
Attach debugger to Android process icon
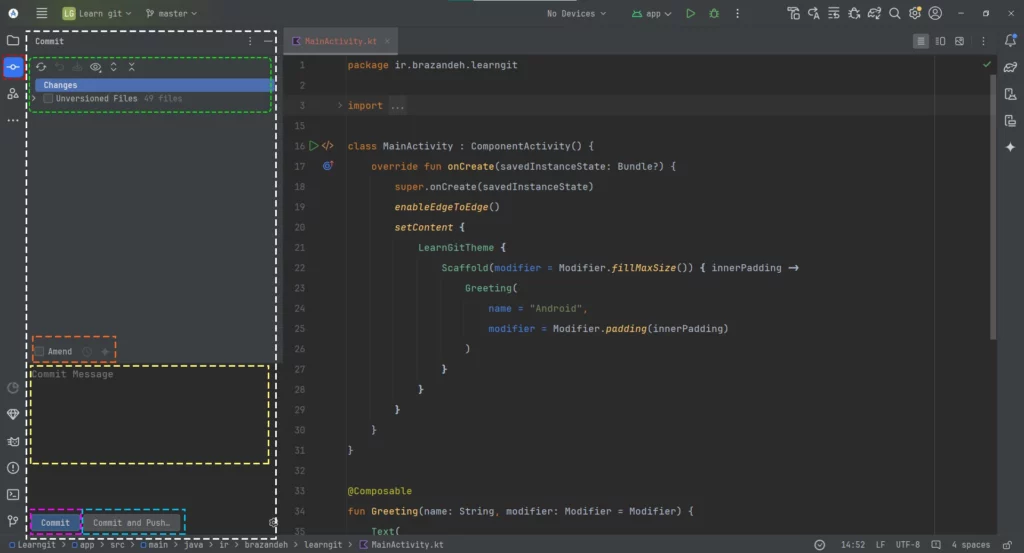coord(854,13)
